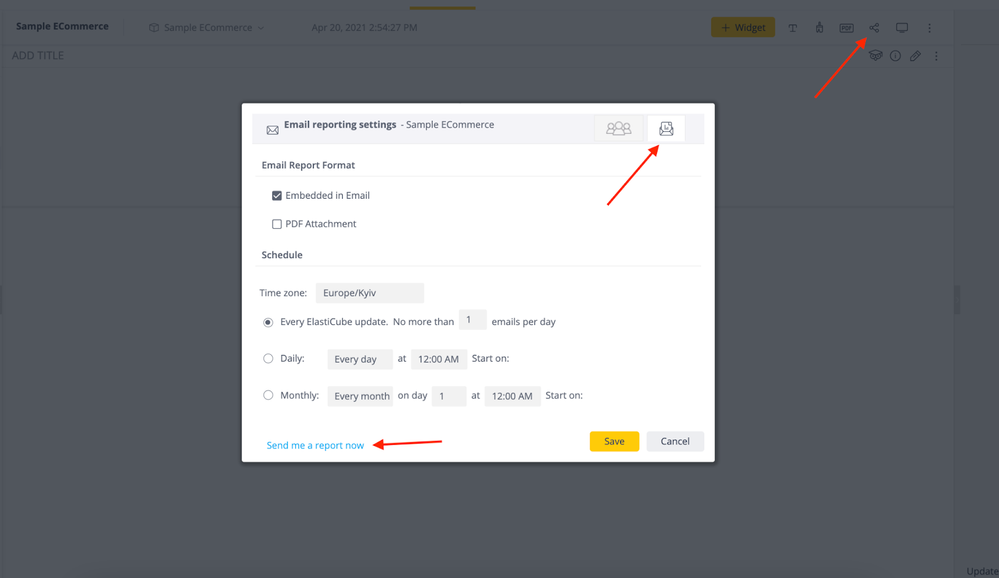Click the owl tutorial icon
The image size is (999, 578).
875,56
